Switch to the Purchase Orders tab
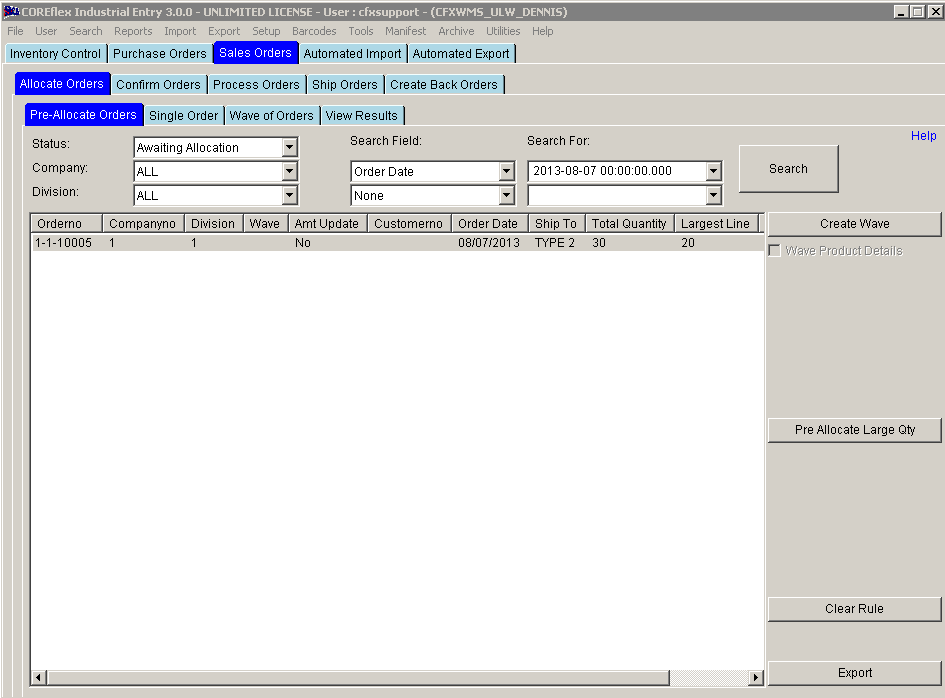Viewport: 945px width, 698px height. pyautogui.click(x=160, y=54)
